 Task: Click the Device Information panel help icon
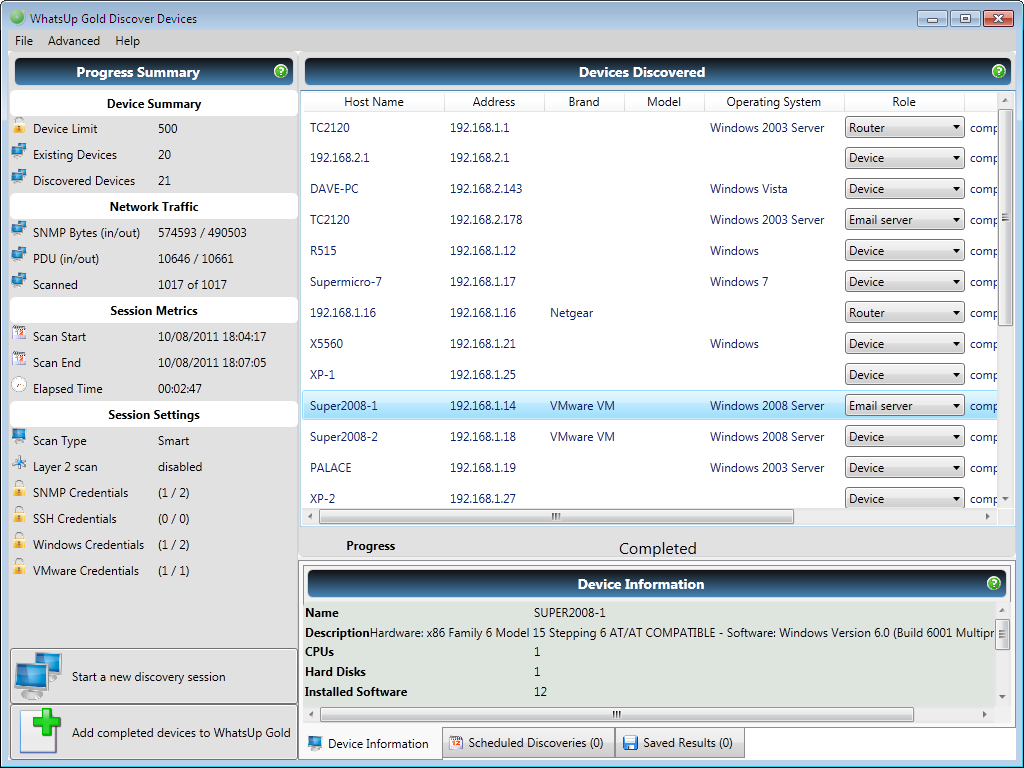(993, 583)
